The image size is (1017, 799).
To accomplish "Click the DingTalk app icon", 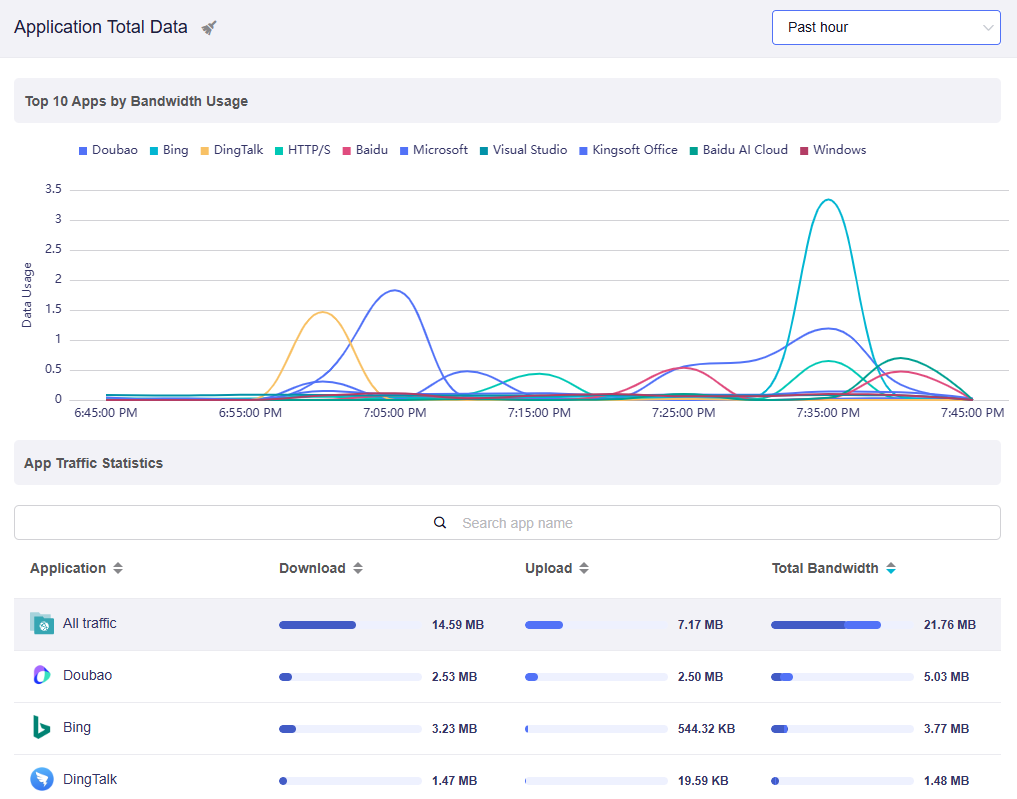I will point(42,779).
